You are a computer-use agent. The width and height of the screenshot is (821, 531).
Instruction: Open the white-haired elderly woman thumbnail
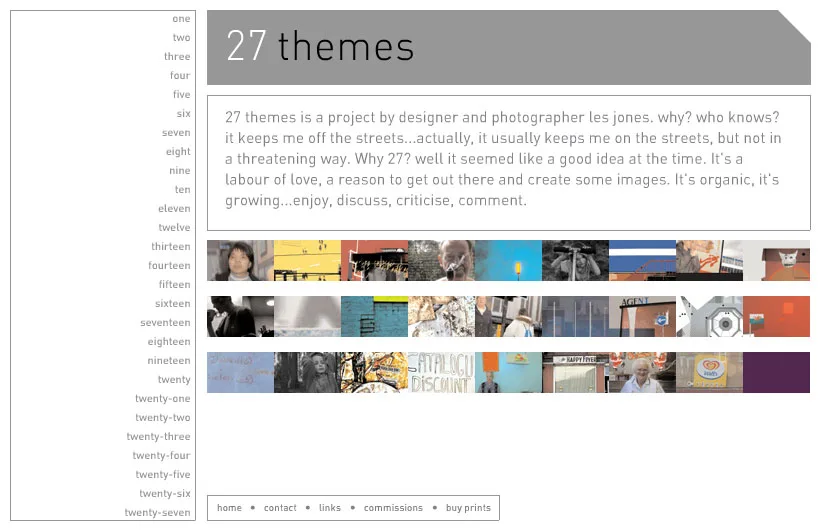click(x=642, y=372)
